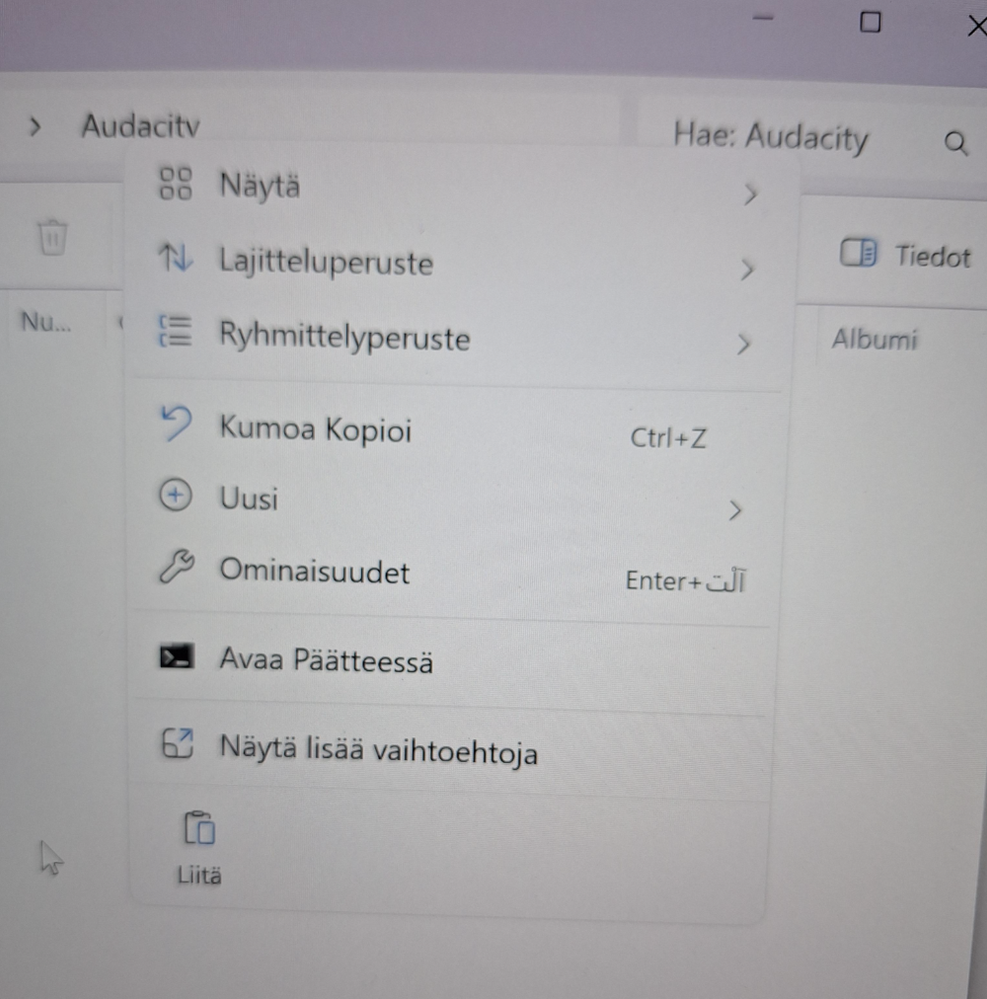
Task: Open the Näytä menu entry
Action: click(459, 187)
